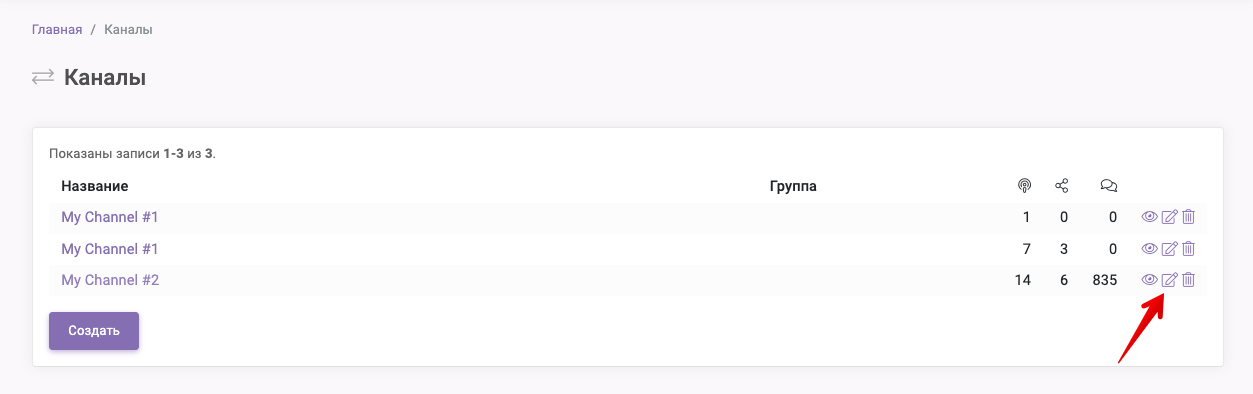Click eye icon for channel with 7 streams
The height and width of the screenshot is (394, 1253).
point(1149,249)
